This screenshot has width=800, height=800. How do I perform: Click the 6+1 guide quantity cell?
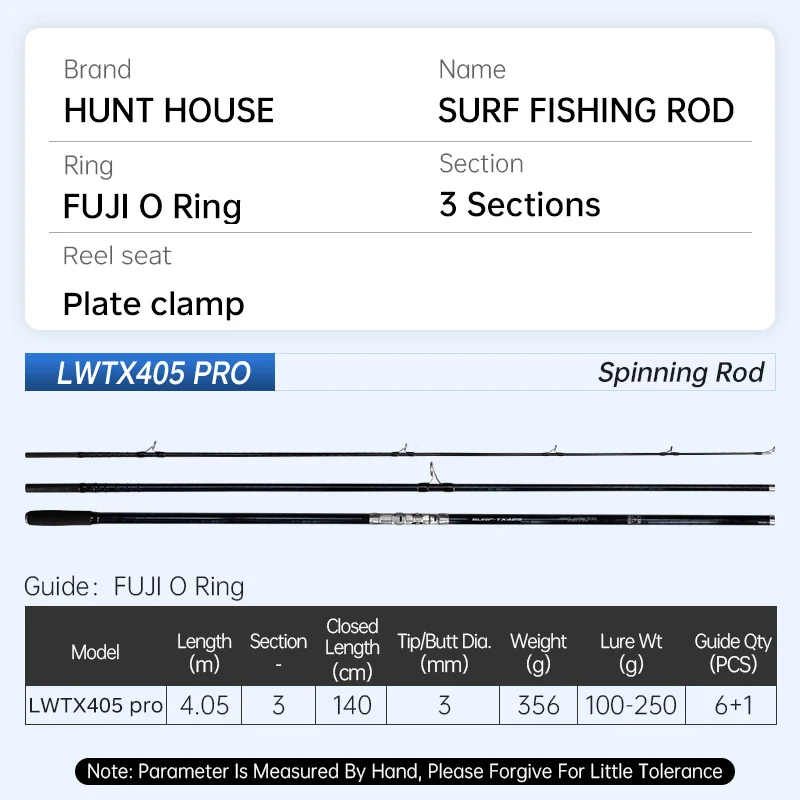click(732, 705)
